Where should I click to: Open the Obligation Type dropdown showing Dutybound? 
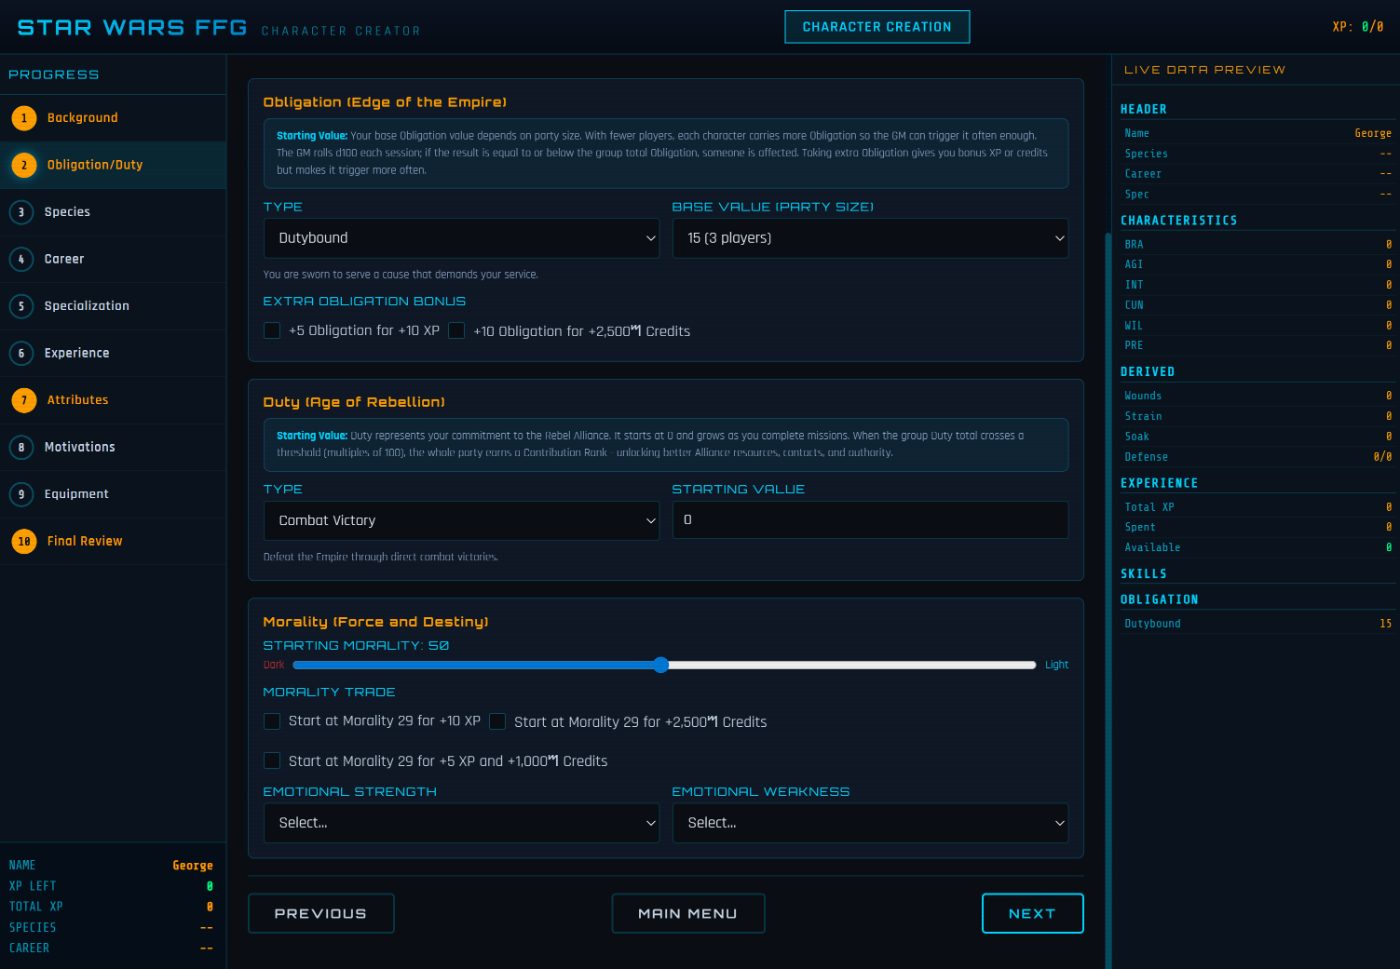point(461,238)
